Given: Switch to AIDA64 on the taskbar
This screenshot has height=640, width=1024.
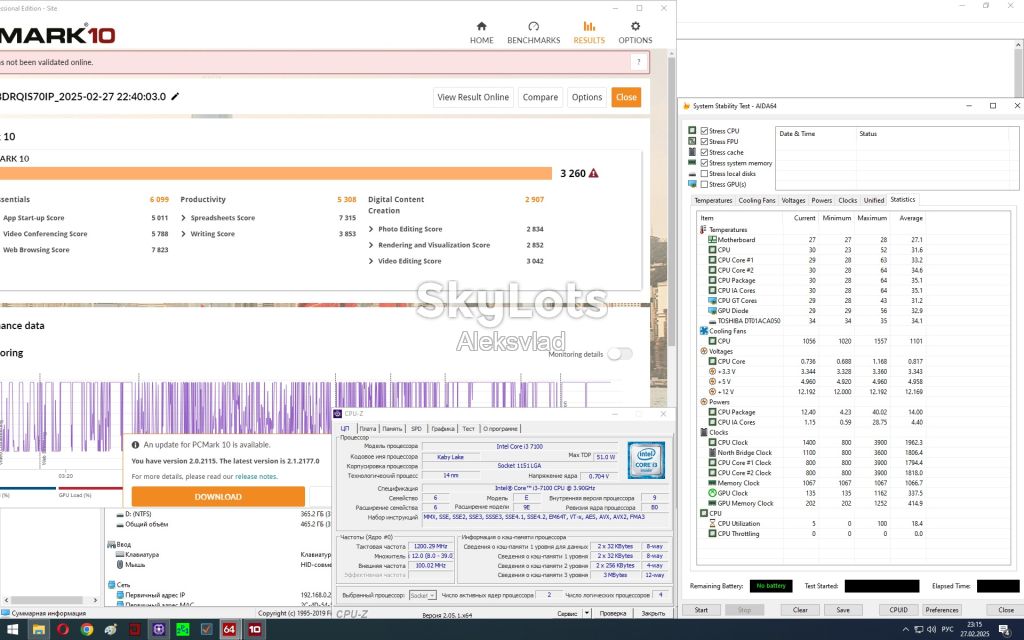Looking at the screenshot, I should 229,630.
